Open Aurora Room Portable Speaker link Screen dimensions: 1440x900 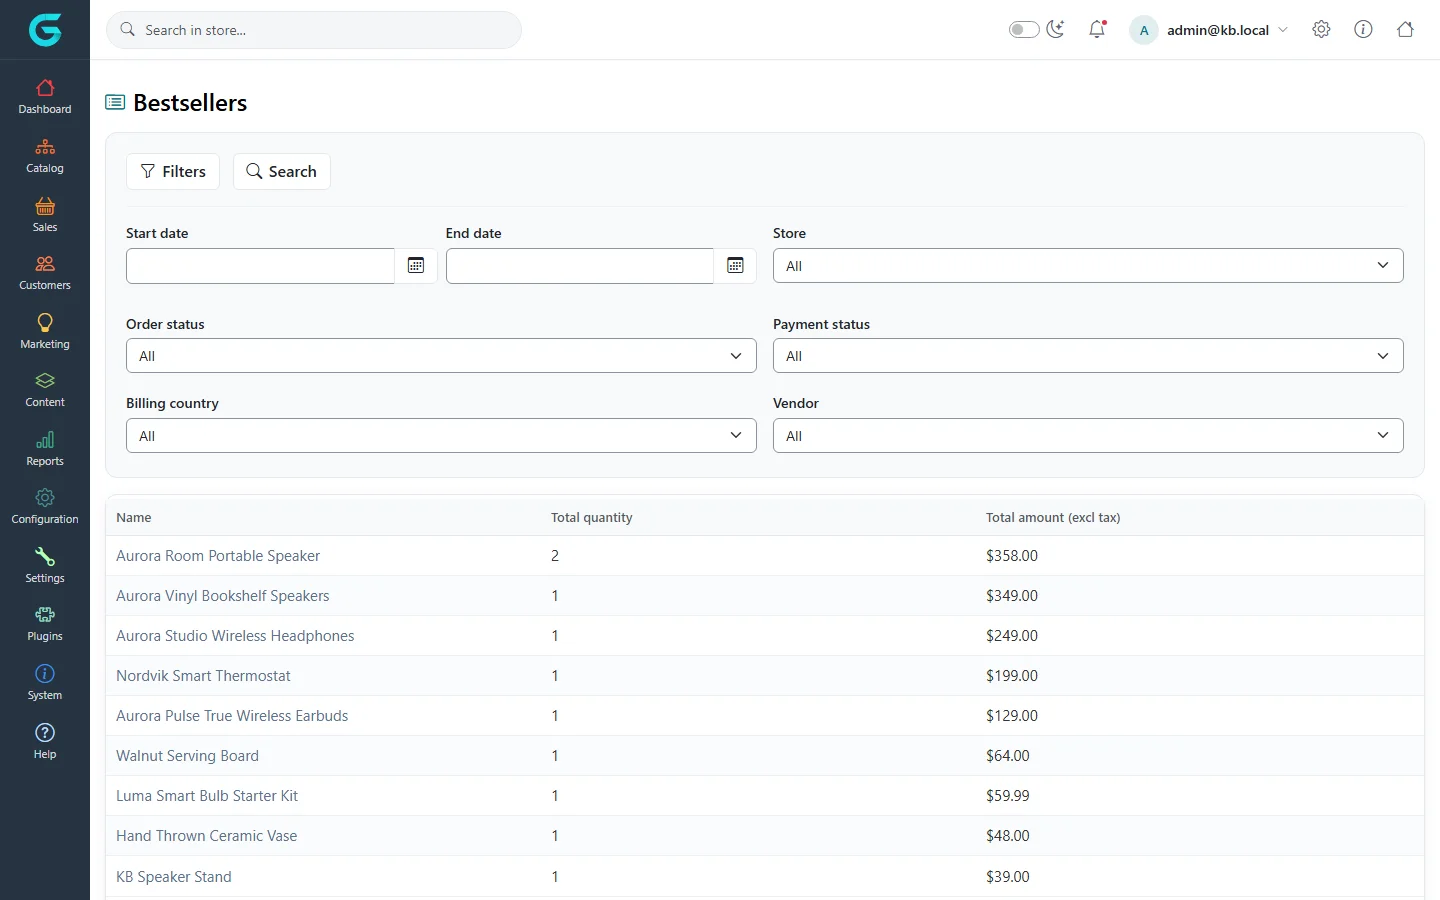coord(218,556)
